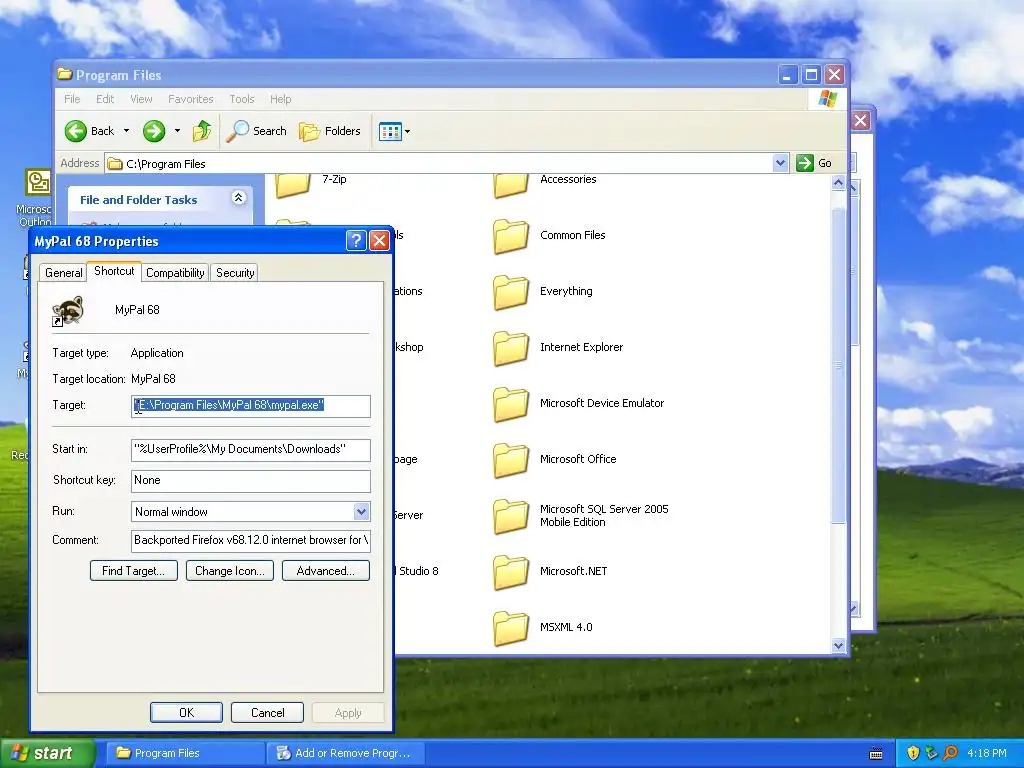
Task: Click the Target path field
Action: pyautogui.click(x=251, y=406)
